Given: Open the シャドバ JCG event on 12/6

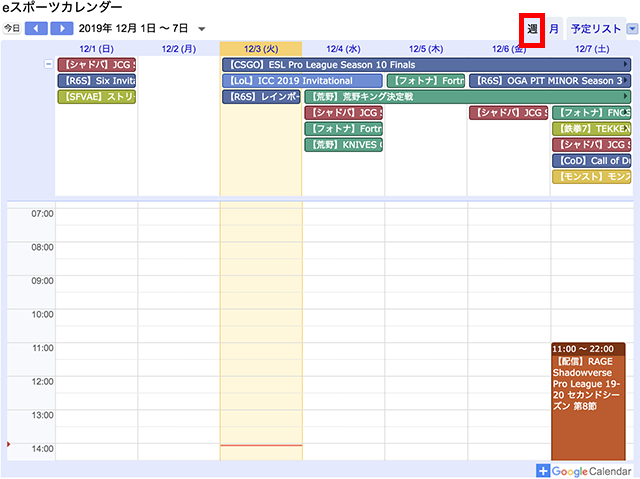Looking at the screenshot, I should click(508, 113).
